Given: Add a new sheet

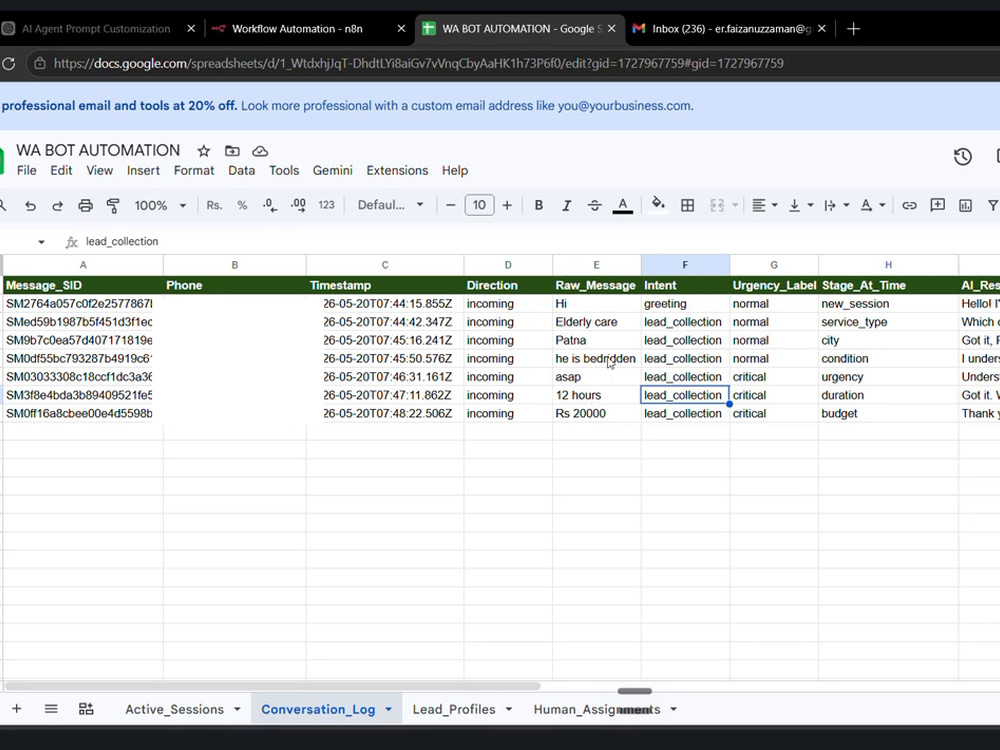Looking at the screenshot, I should pos(17,709).
